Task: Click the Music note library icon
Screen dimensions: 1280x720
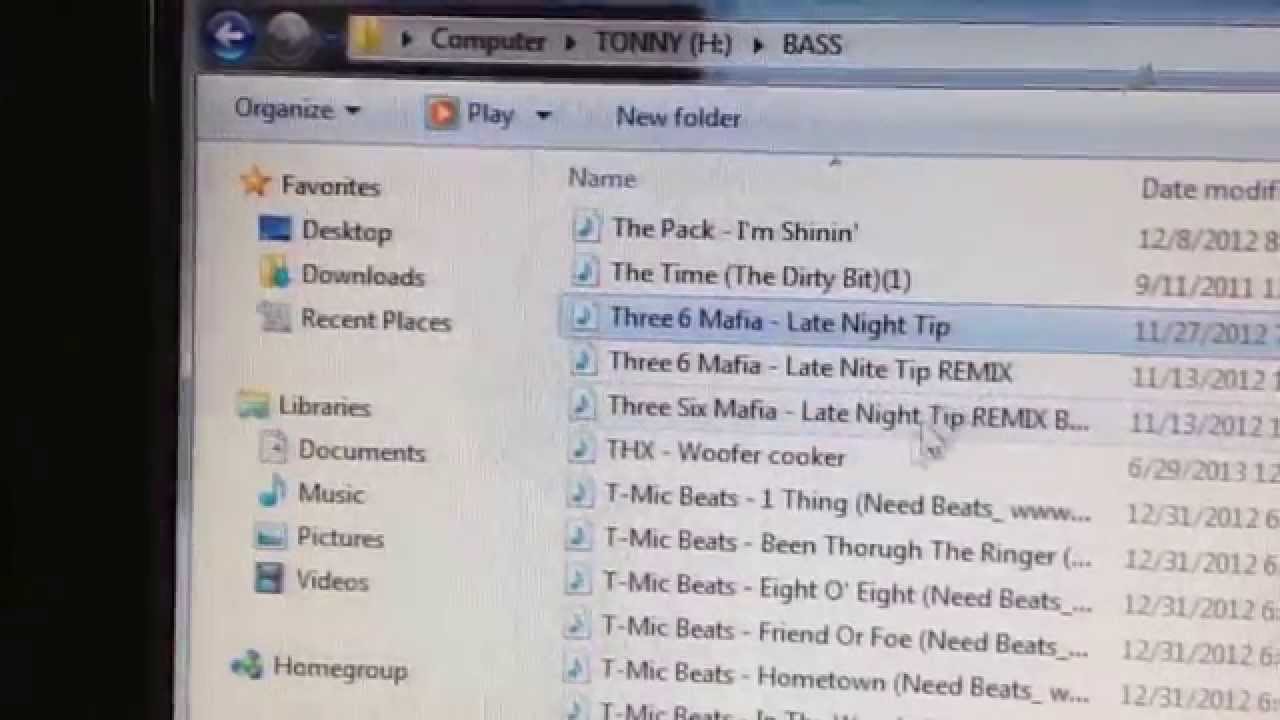Action: (x=272, y=492)
